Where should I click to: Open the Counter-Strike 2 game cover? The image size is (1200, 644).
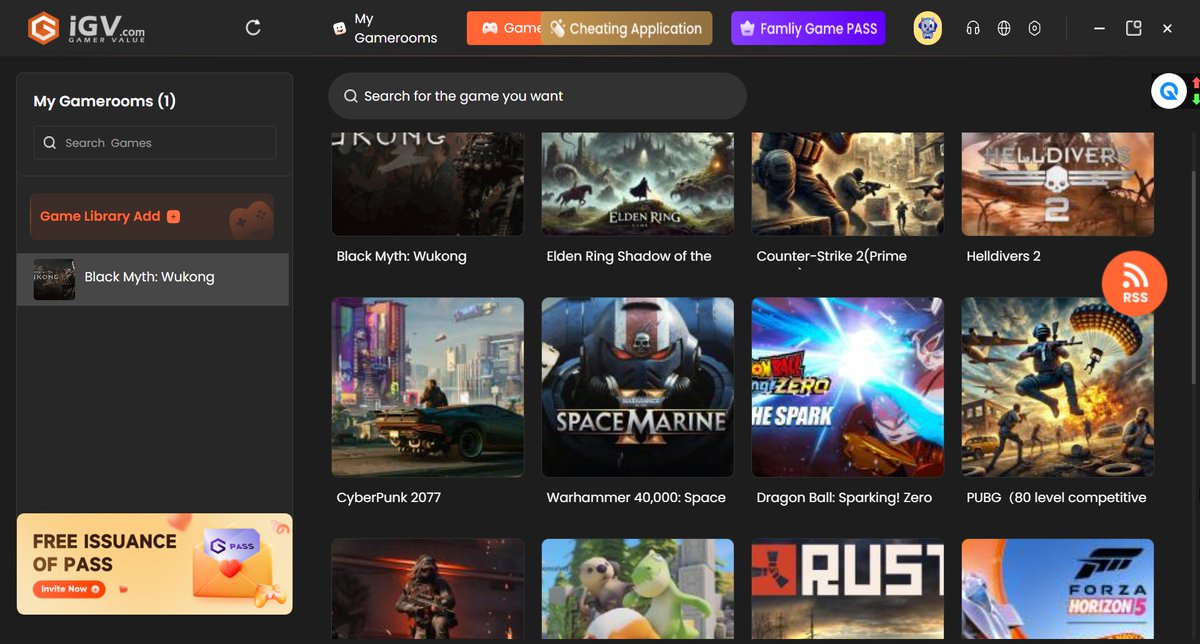[x=847, y=184]
